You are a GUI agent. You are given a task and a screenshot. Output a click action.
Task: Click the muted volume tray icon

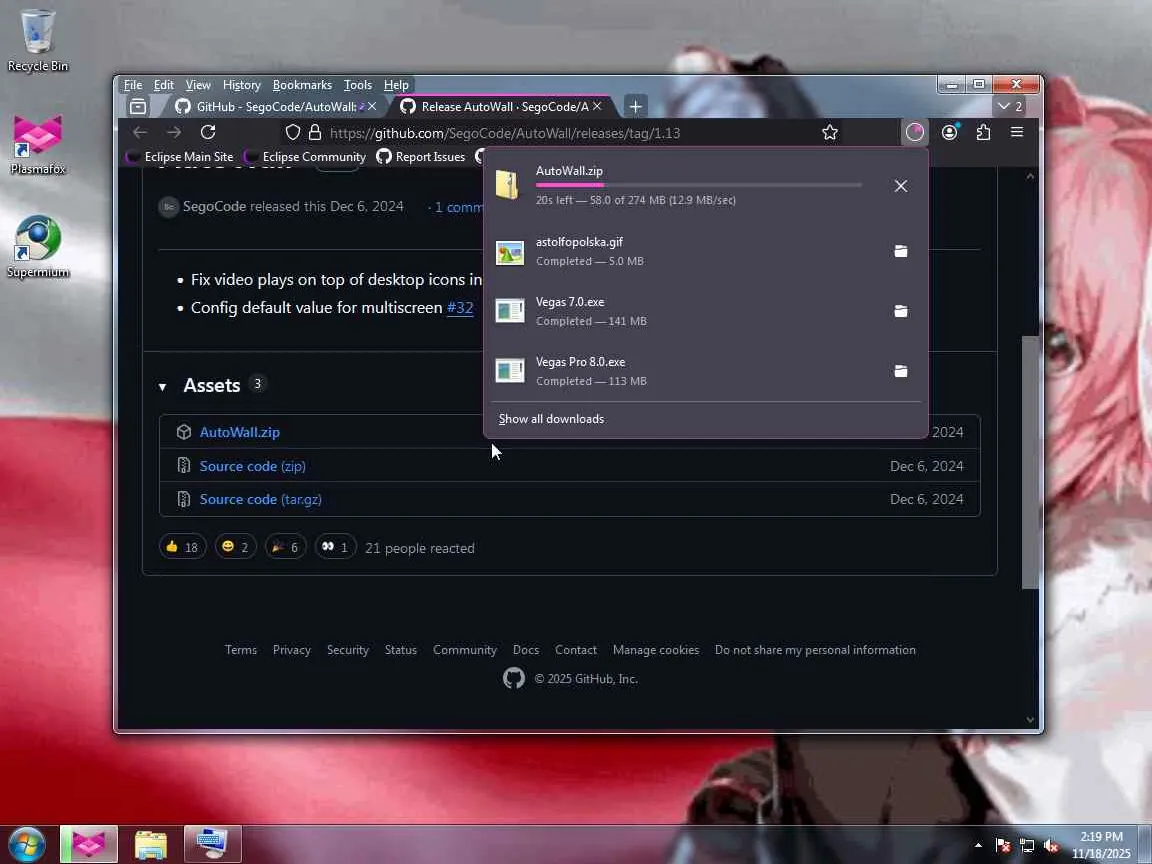[x=1051, y=846]
